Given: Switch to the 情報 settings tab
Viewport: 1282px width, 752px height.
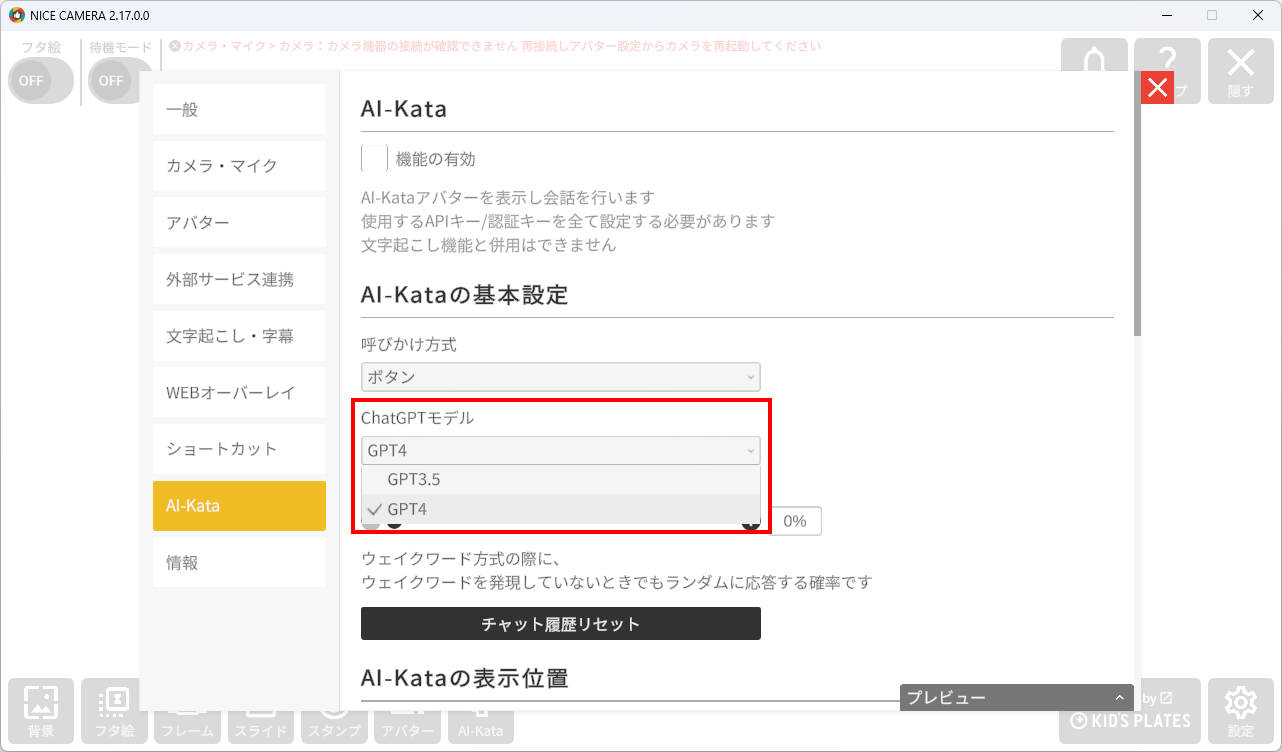Looking at the screenshot, I should tap(239, 563).
